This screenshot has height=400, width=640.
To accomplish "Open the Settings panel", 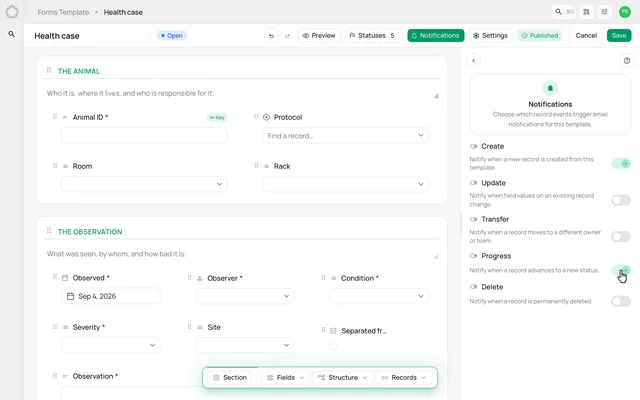I will [x=490, y=36].
